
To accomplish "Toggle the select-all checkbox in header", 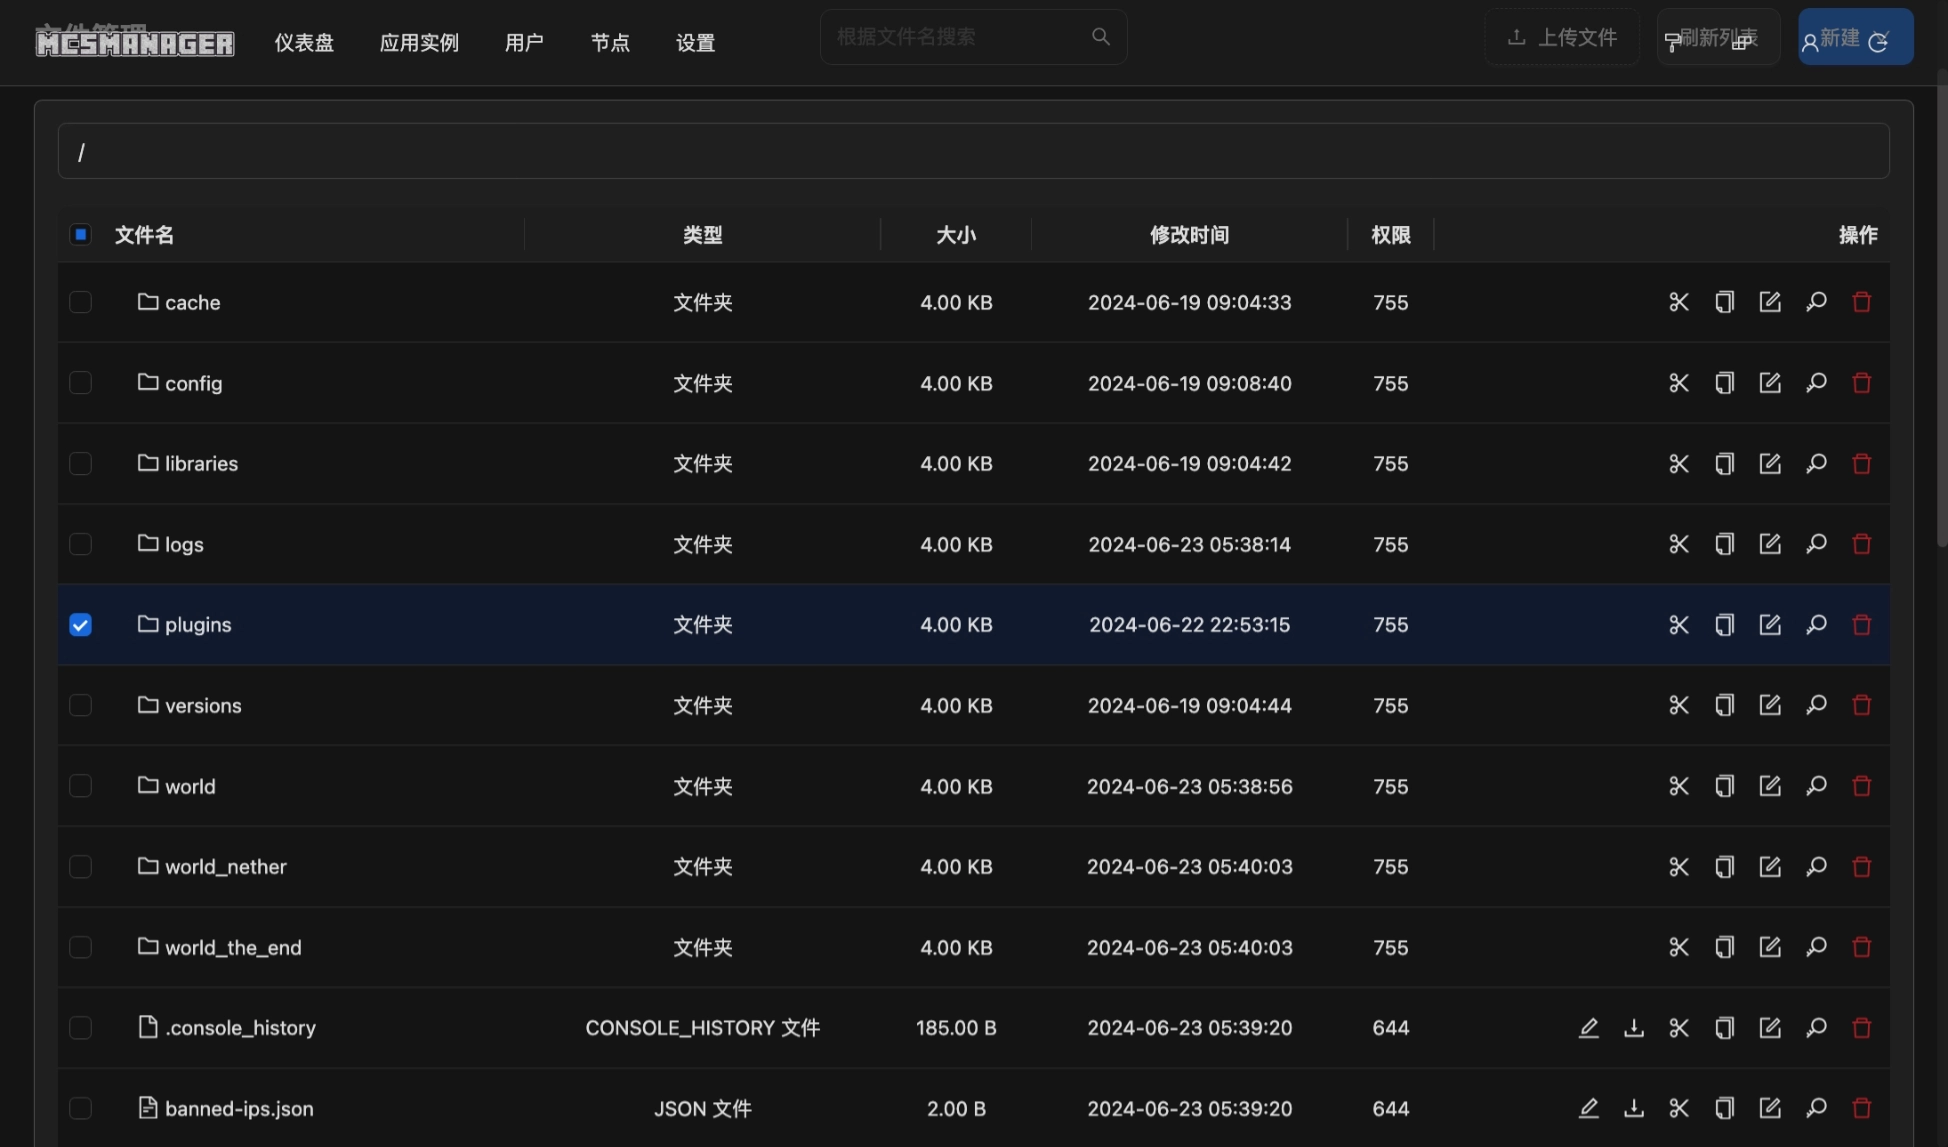I will click(x=81, y=235).
